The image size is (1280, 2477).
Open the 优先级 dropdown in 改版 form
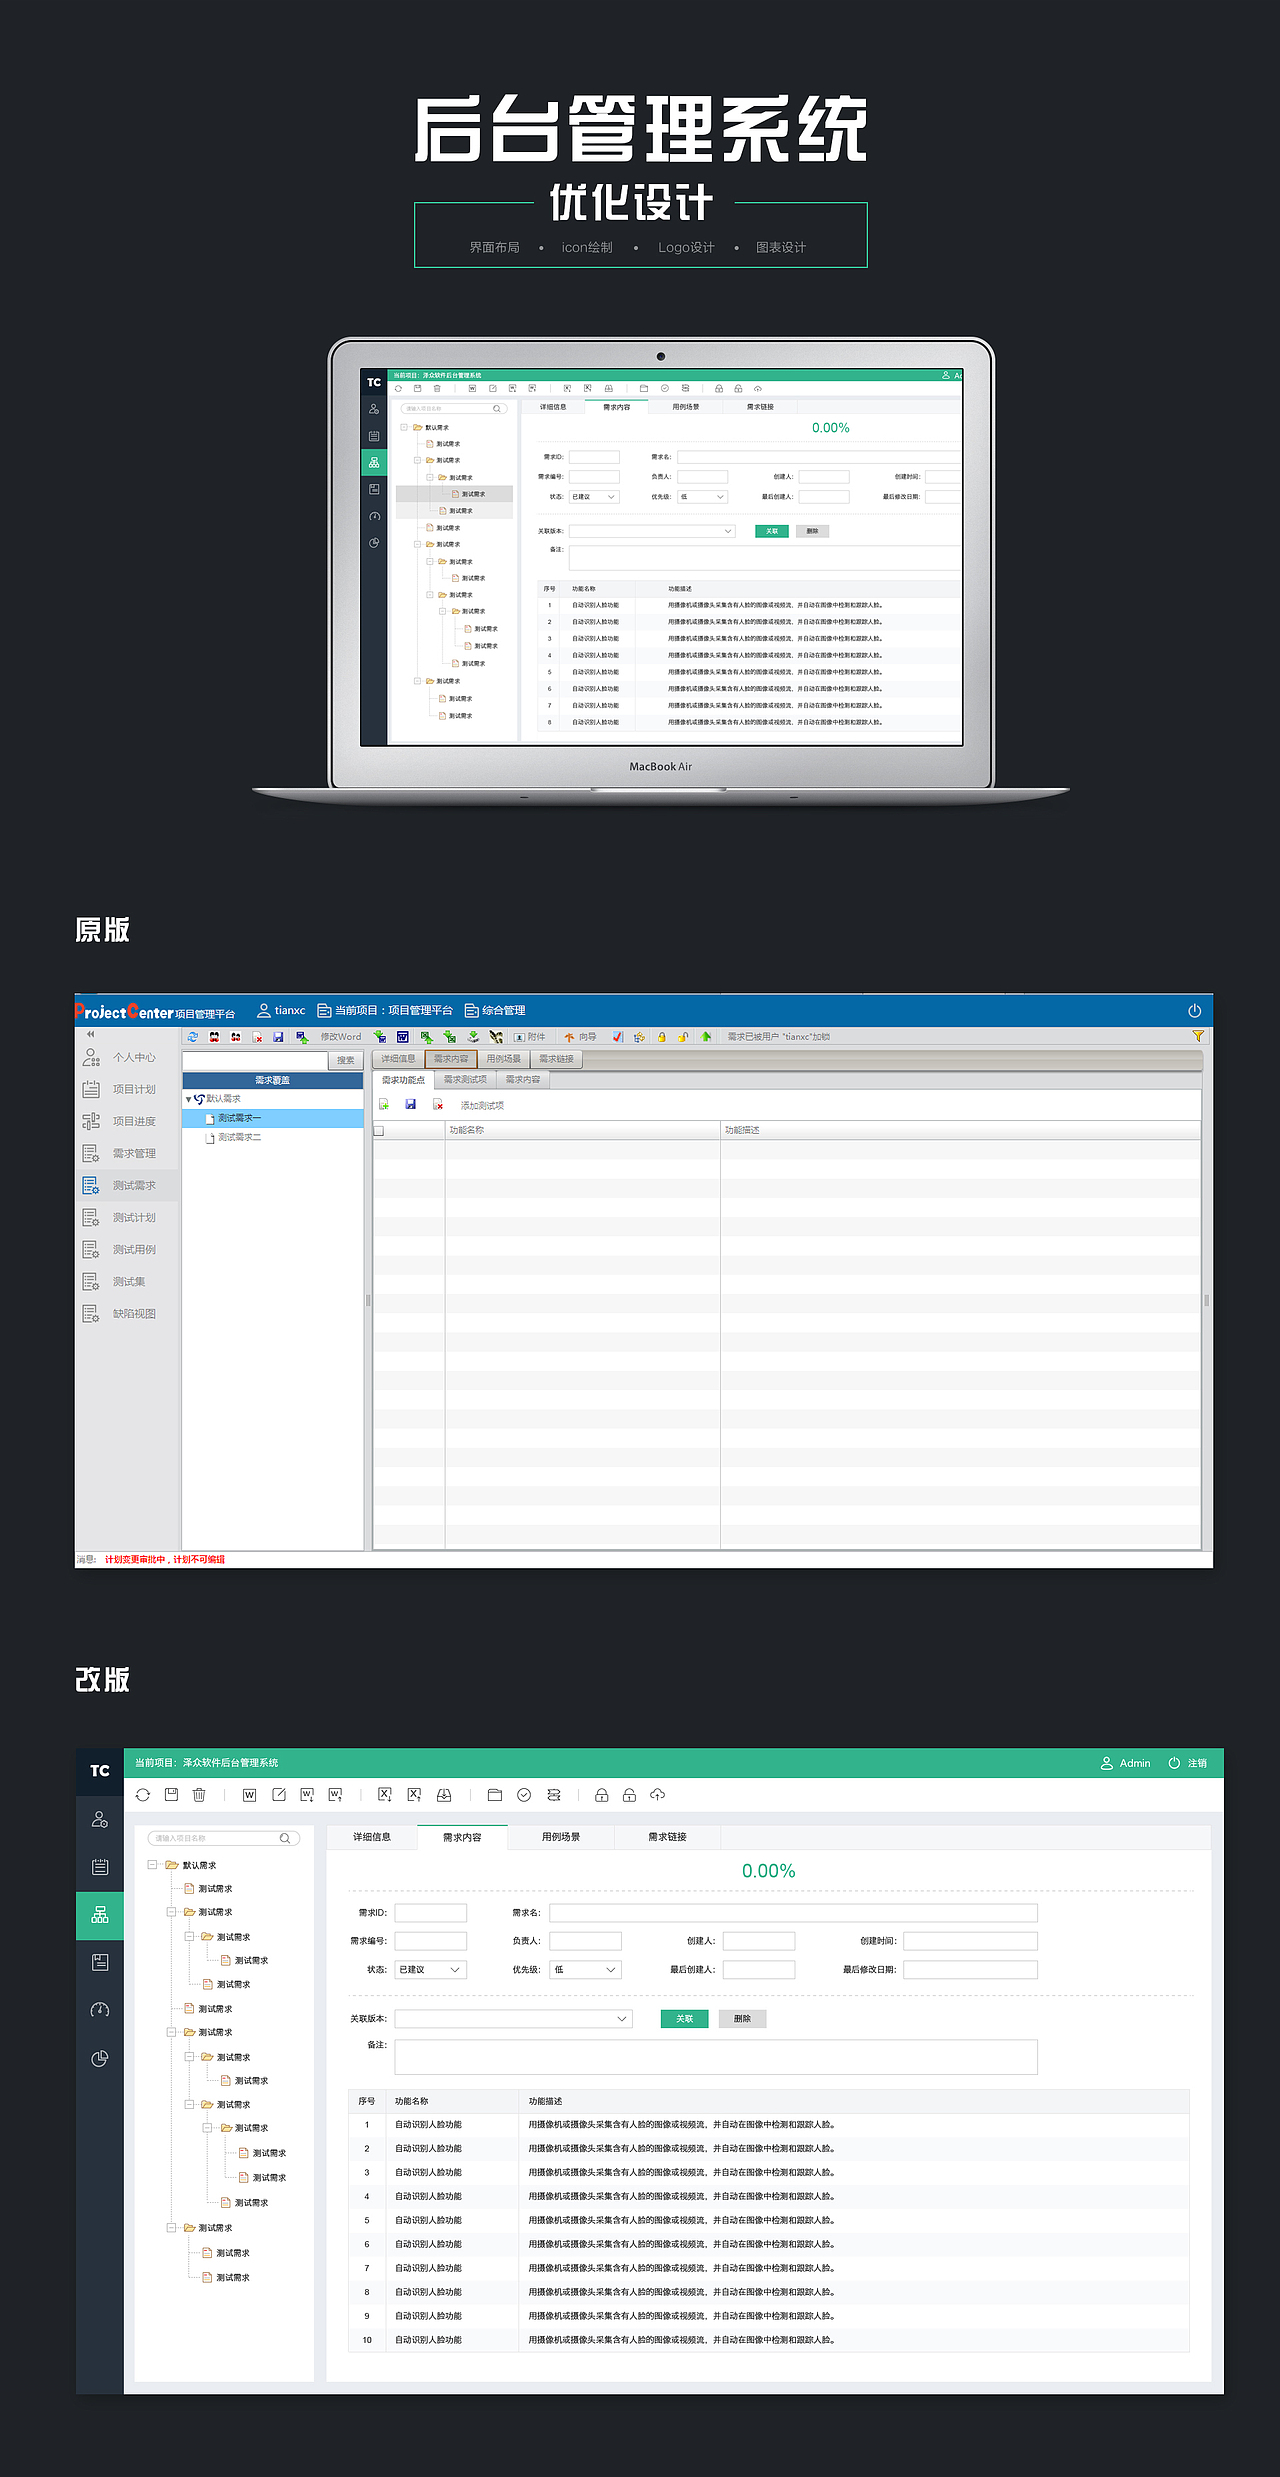[x=586, y=1969]
